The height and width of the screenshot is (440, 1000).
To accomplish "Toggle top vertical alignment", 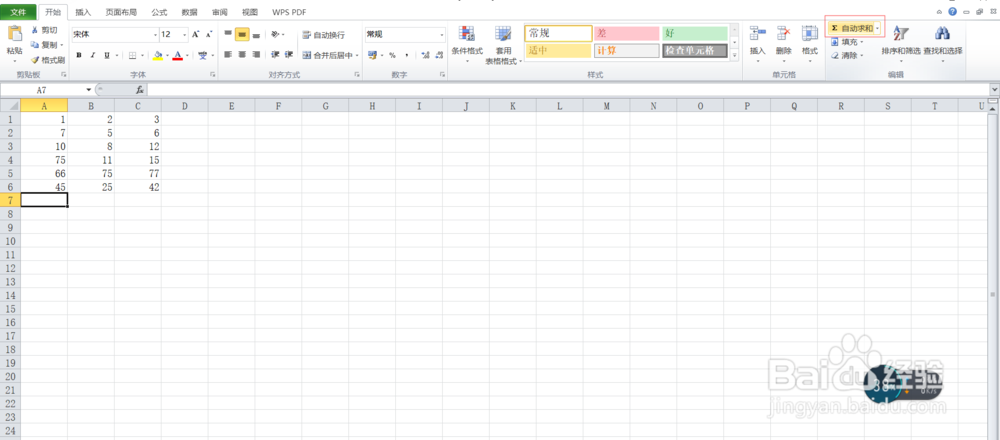I will (x=228, y=34).
